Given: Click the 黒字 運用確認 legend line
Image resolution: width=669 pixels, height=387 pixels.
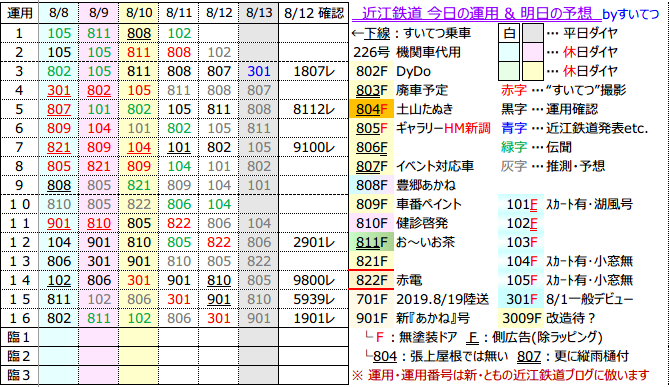Looking at the screenshot, I should (550, 109).
